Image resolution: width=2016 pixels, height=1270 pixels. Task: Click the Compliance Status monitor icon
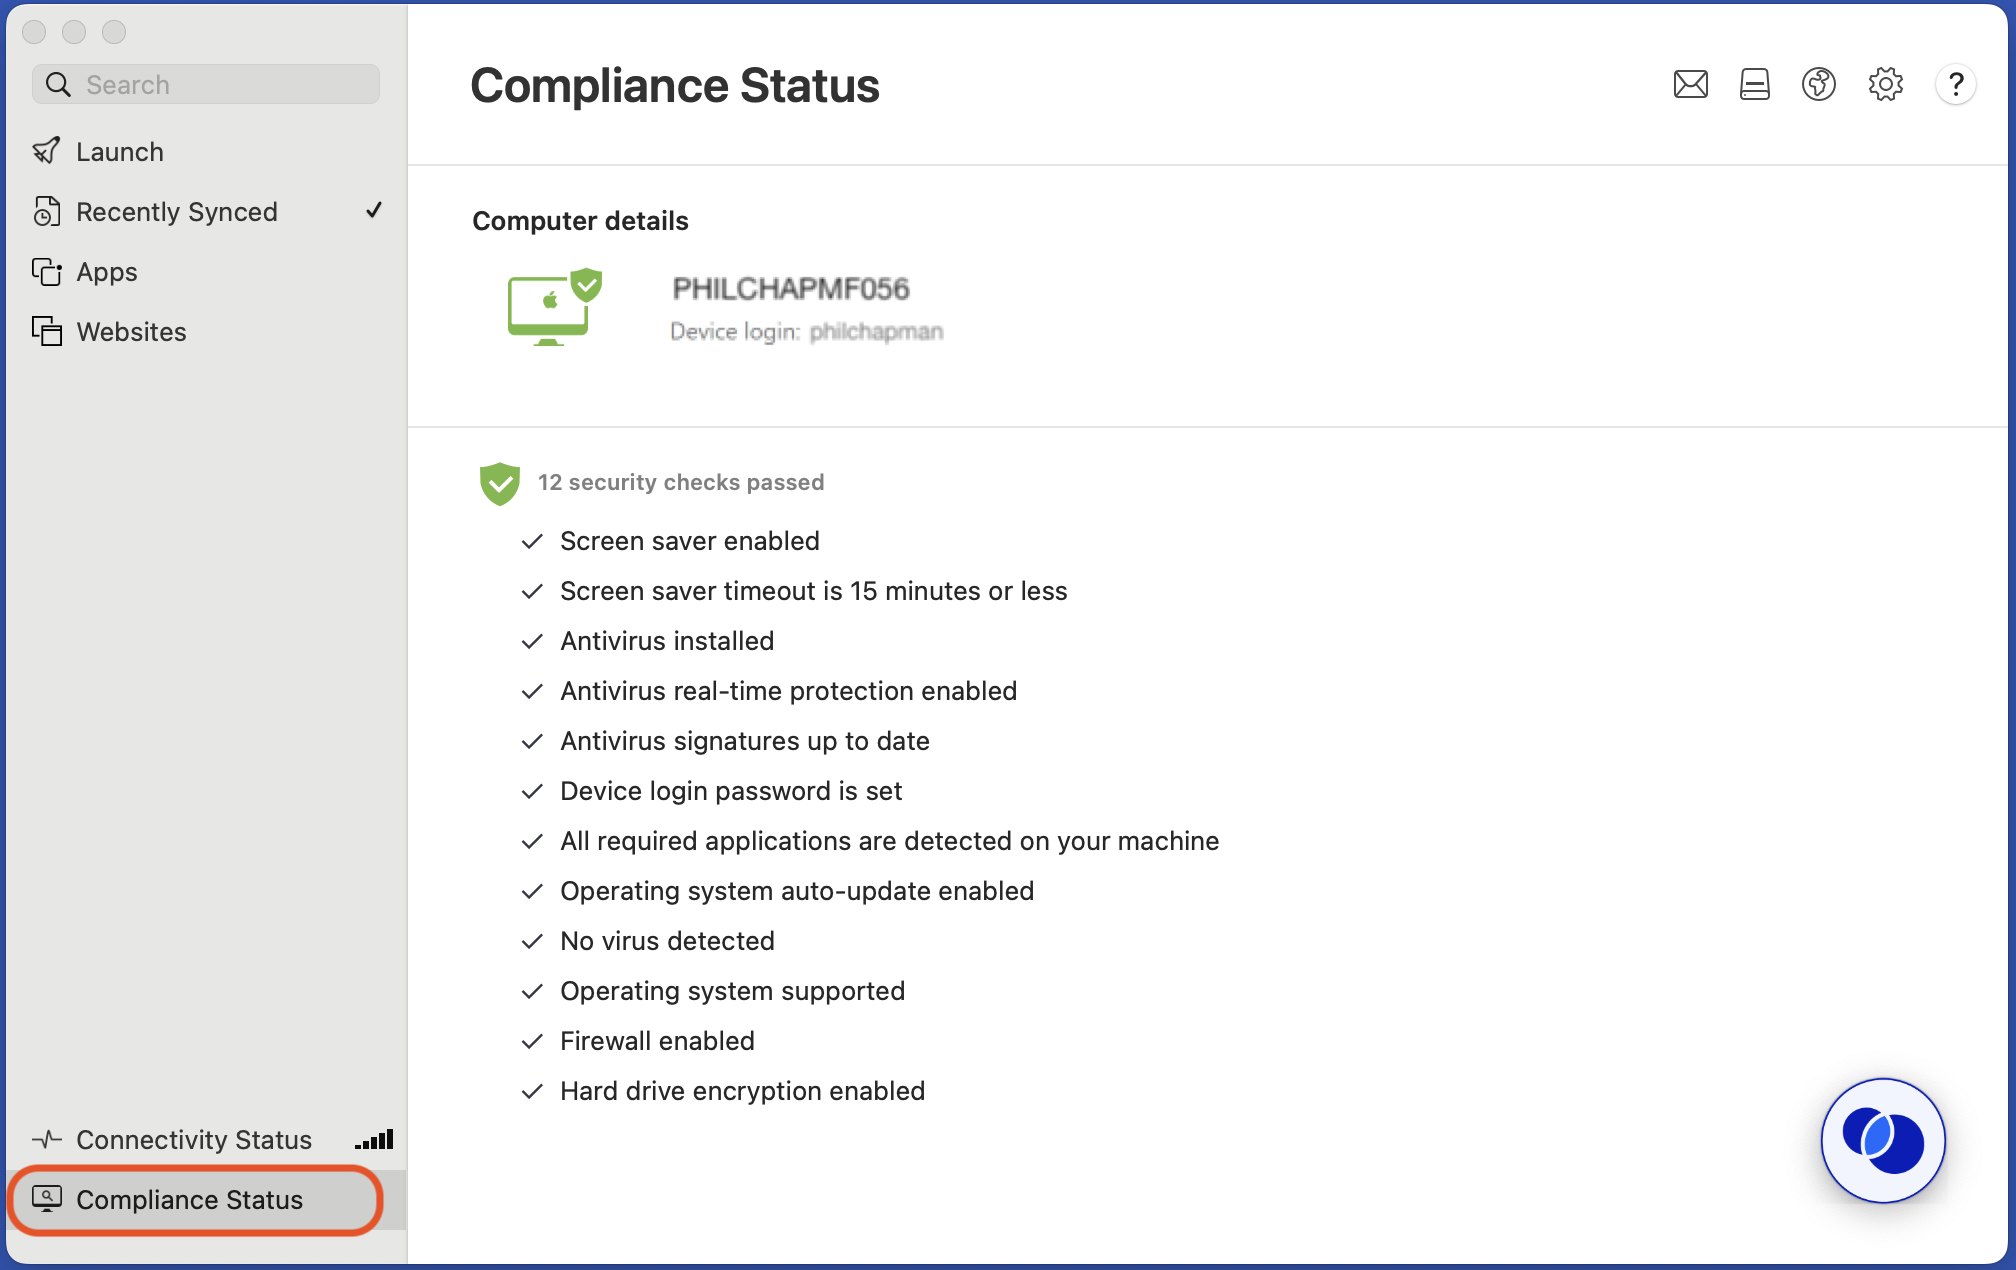point(46,1198)
